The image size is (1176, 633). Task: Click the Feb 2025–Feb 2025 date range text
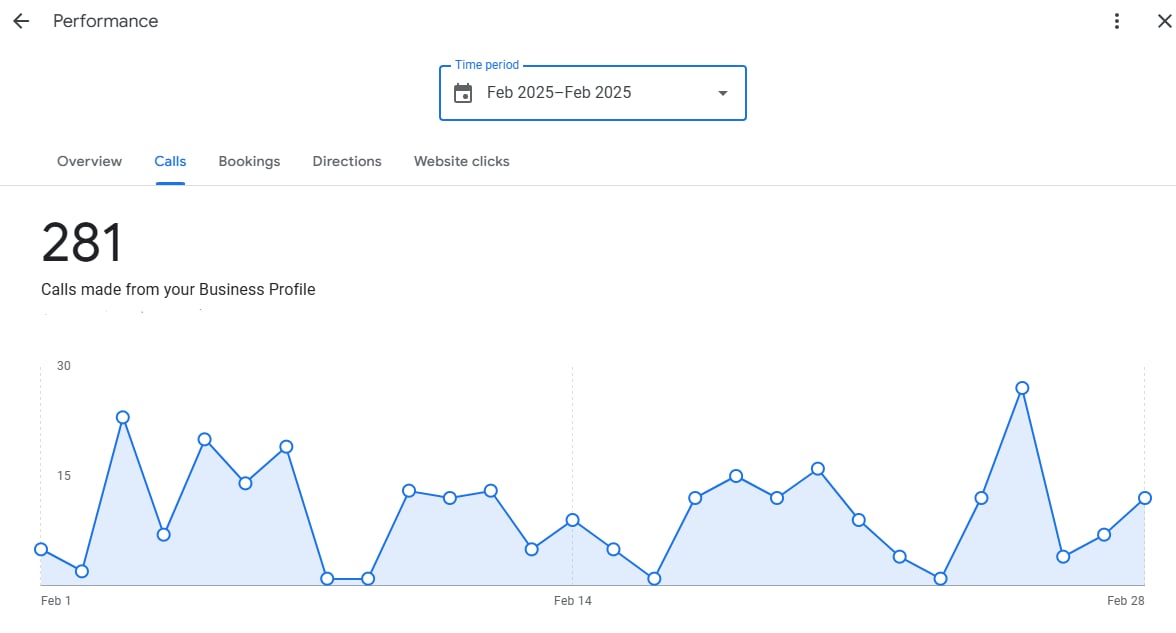[559, 93]
